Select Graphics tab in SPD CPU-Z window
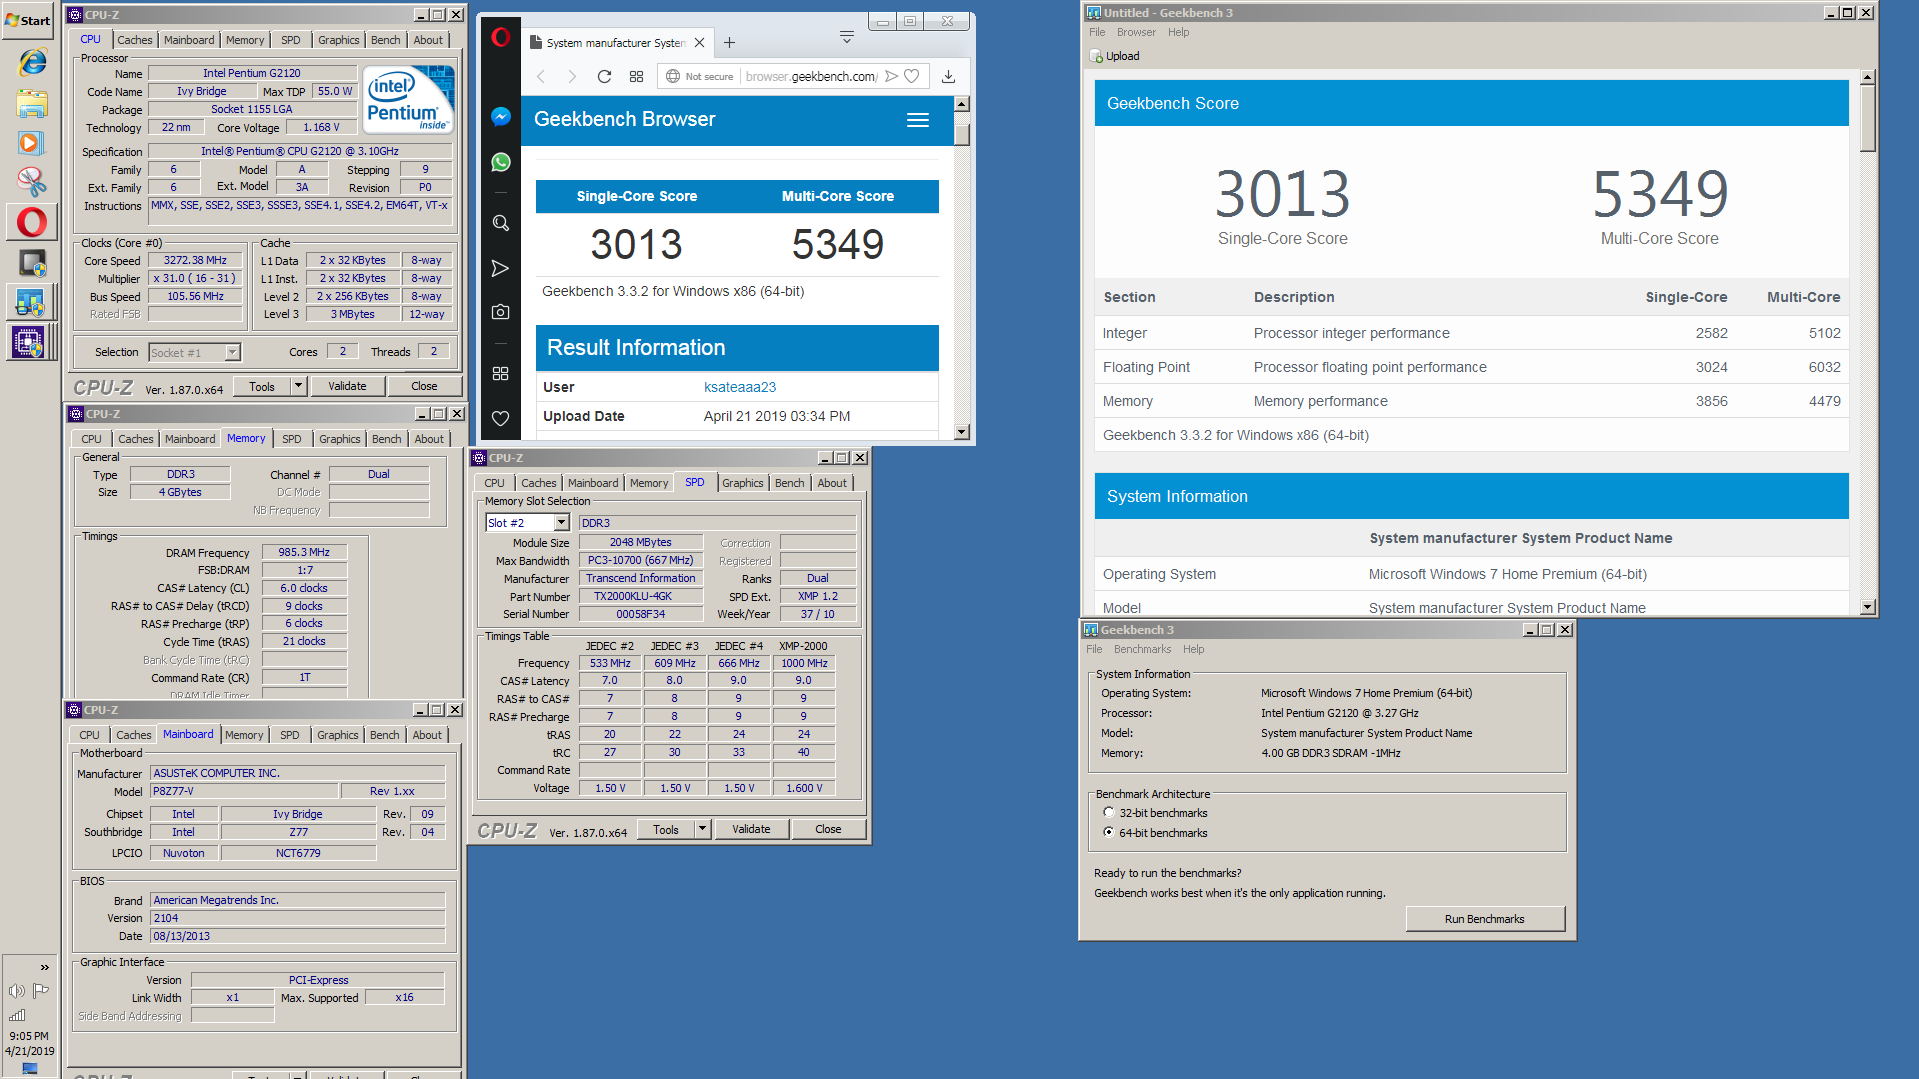1919x1079 pixels. click(x=743, y=483)
